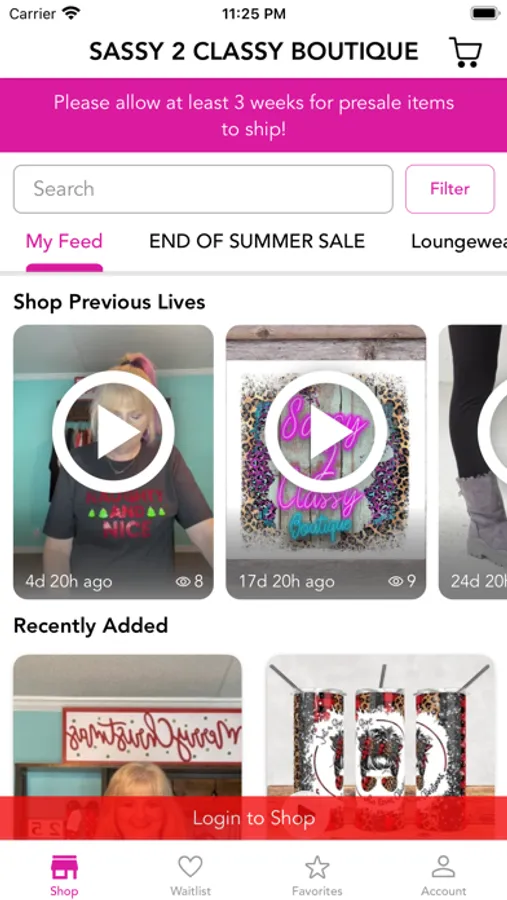Play the Sassy 2 Classy logo video
Image resolution: width=507 pixels, height=900 pixels.
click(326, 432)
